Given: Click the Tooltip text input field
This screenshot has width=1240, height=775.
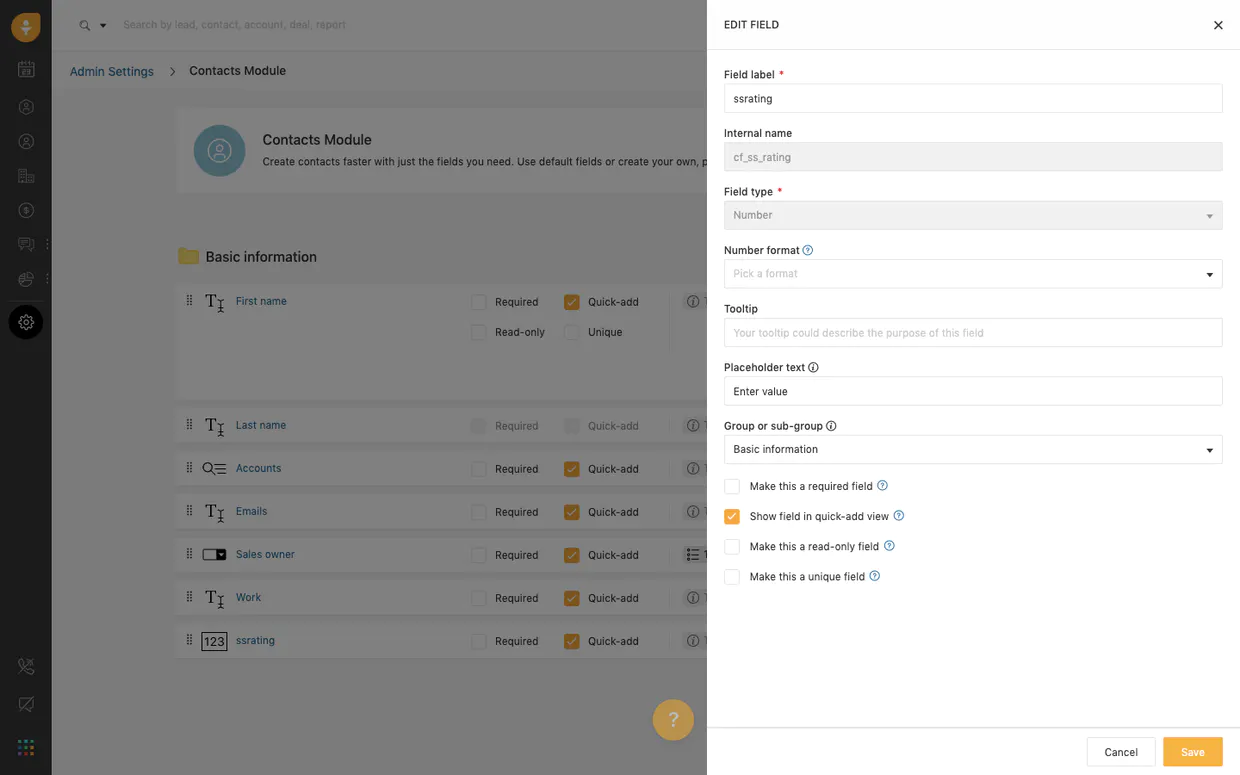Looking at the screenshot, I should point(972,333).
